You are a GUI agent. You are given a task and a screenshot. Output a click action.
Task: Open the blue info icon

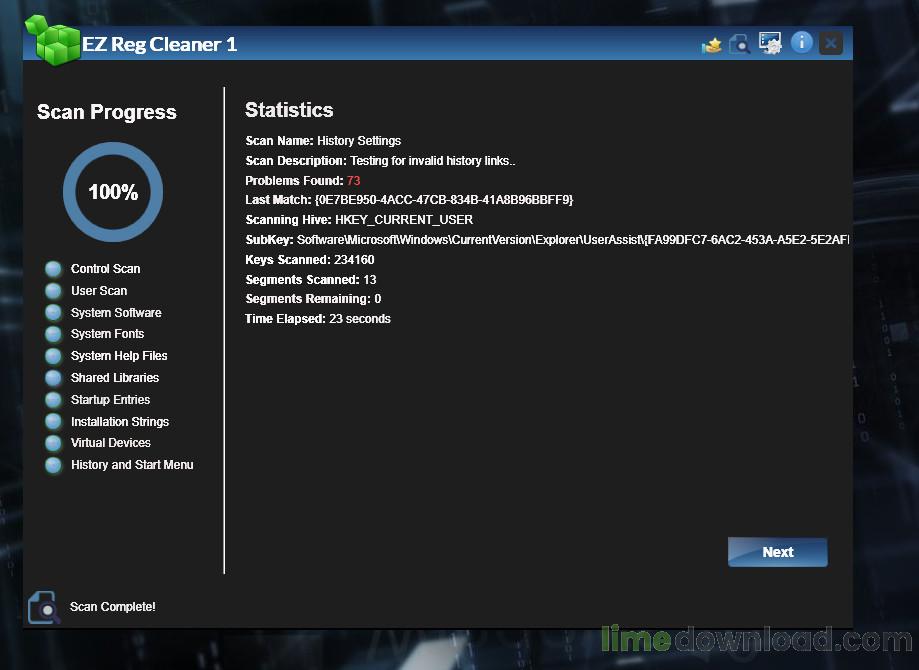801,42
